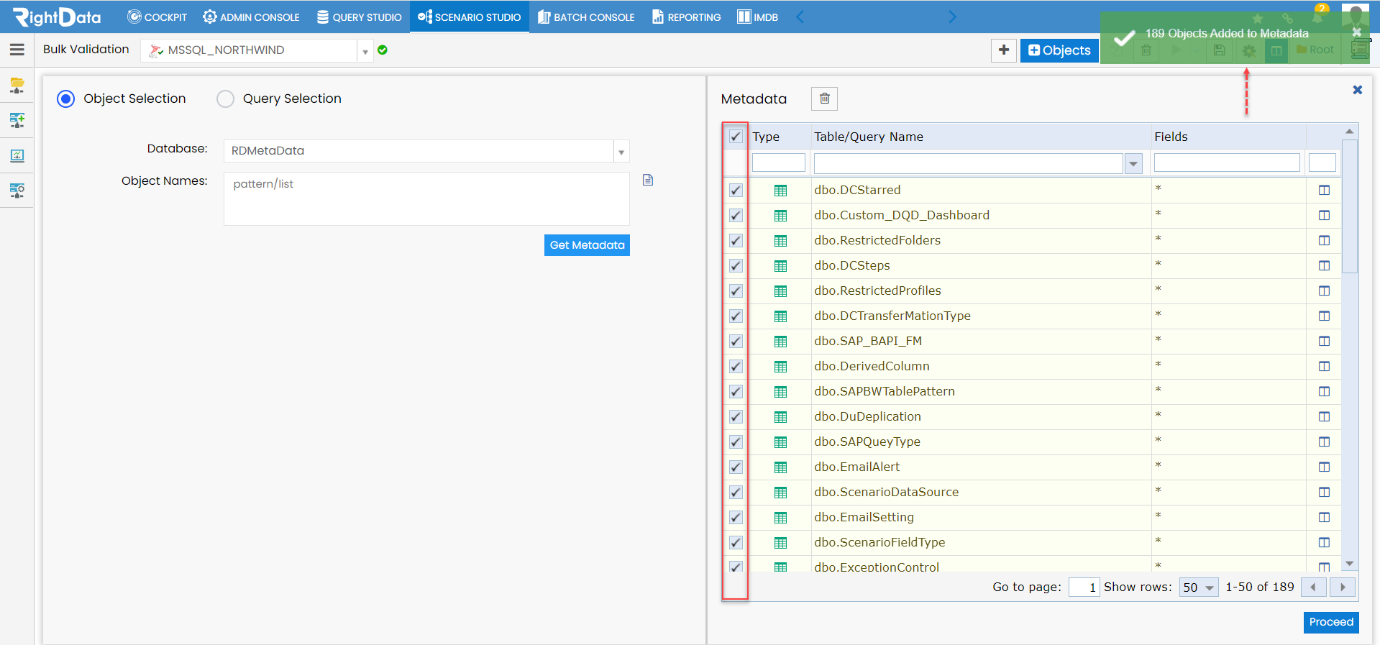Select the dbo.DCTransferMationType table name
Screen dimensions: 1380x645
(x=892, y=316)
